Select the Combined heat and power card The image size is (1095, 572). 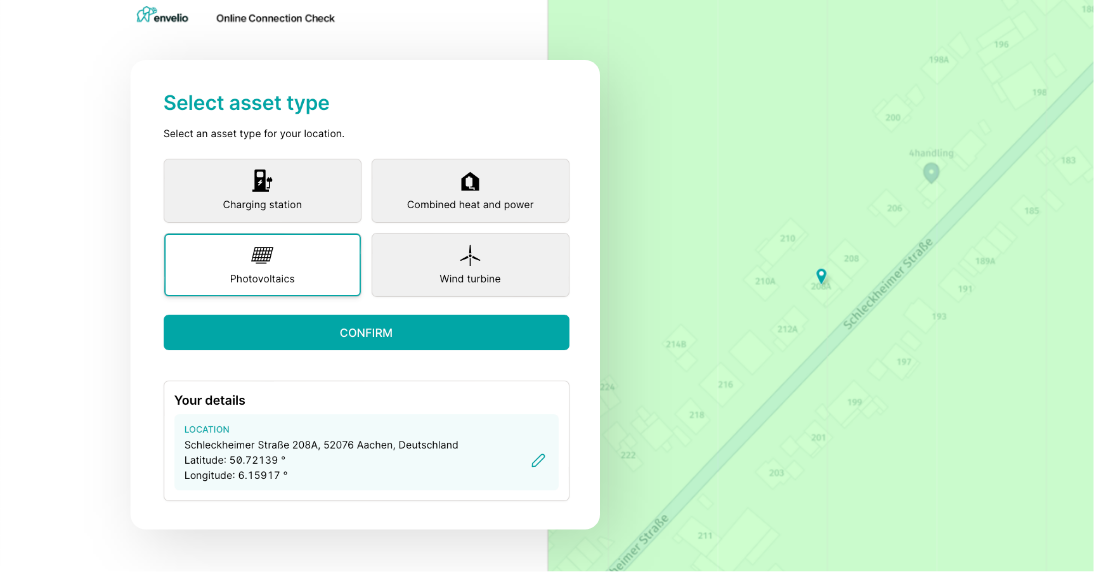(470, 191)
